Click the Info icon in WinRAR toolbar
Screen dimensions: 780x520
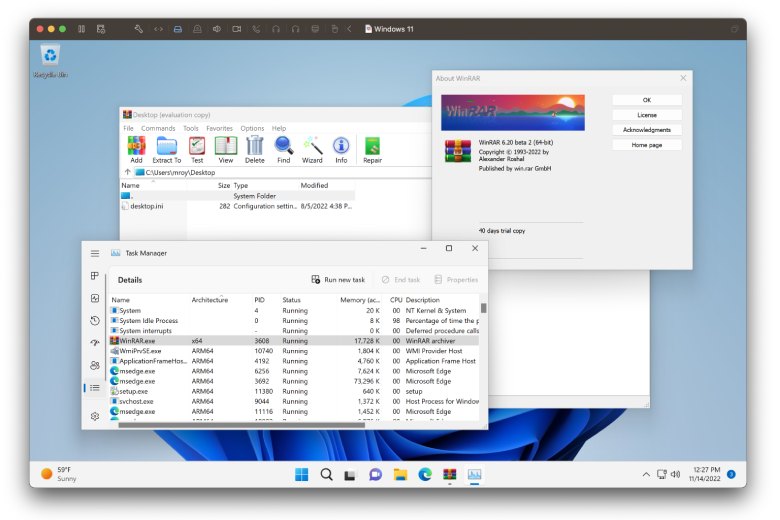341,150
